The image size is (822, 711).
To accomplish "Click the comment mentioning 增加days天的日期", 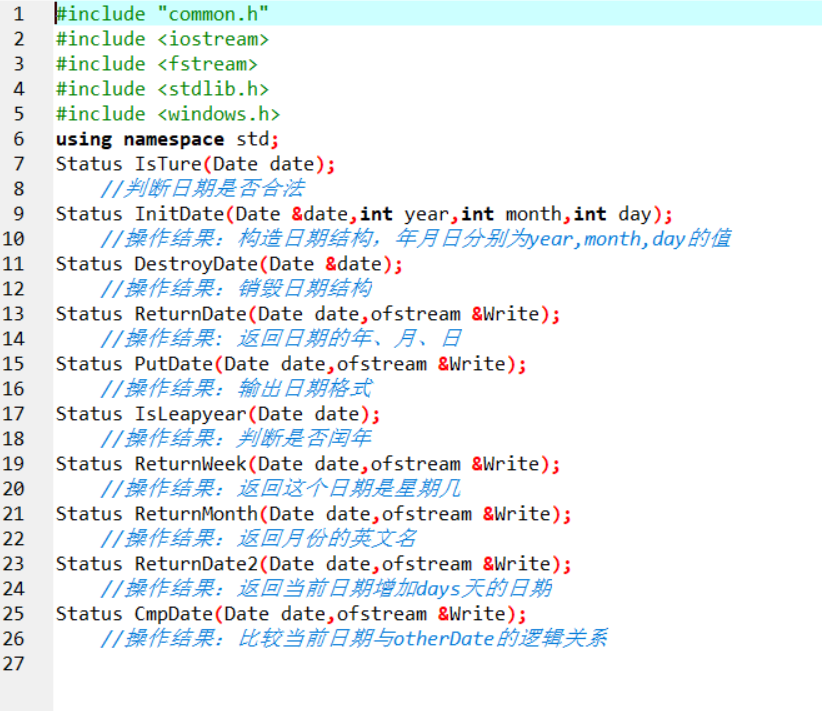I will (326, 589).
